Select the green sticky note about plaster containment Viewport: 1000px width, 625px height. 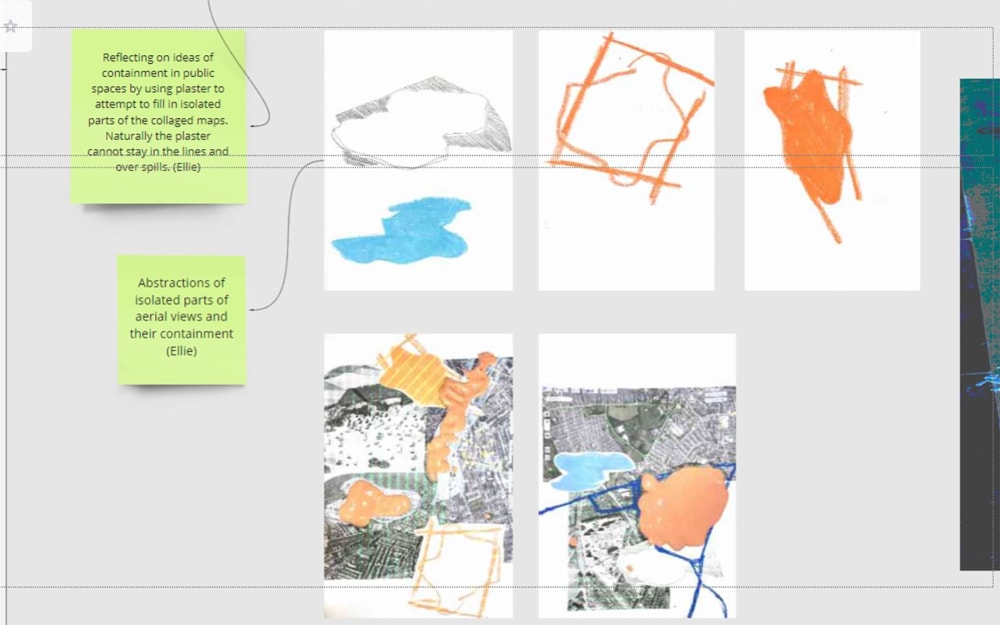click(159, 117)
